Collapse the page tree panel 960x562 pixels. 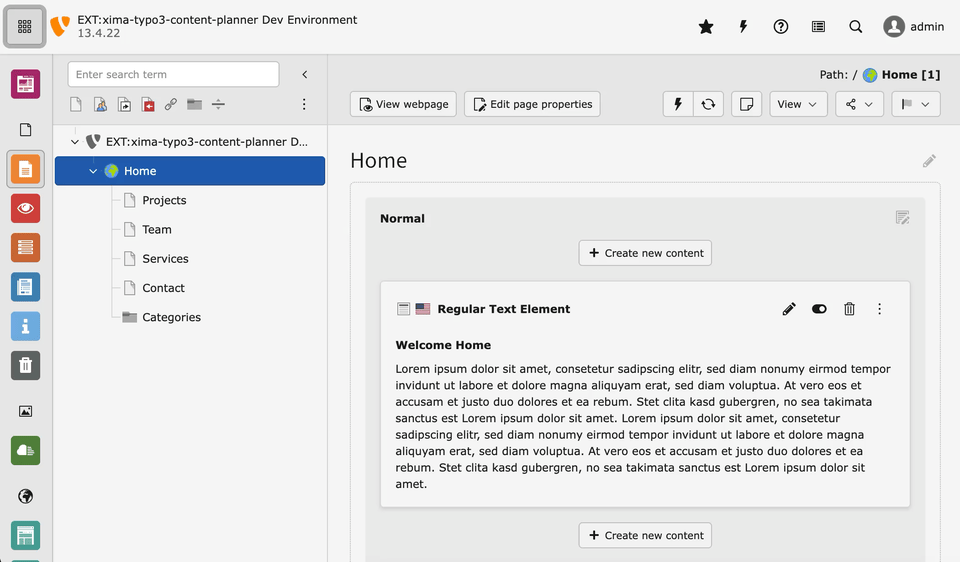[304, 75]
